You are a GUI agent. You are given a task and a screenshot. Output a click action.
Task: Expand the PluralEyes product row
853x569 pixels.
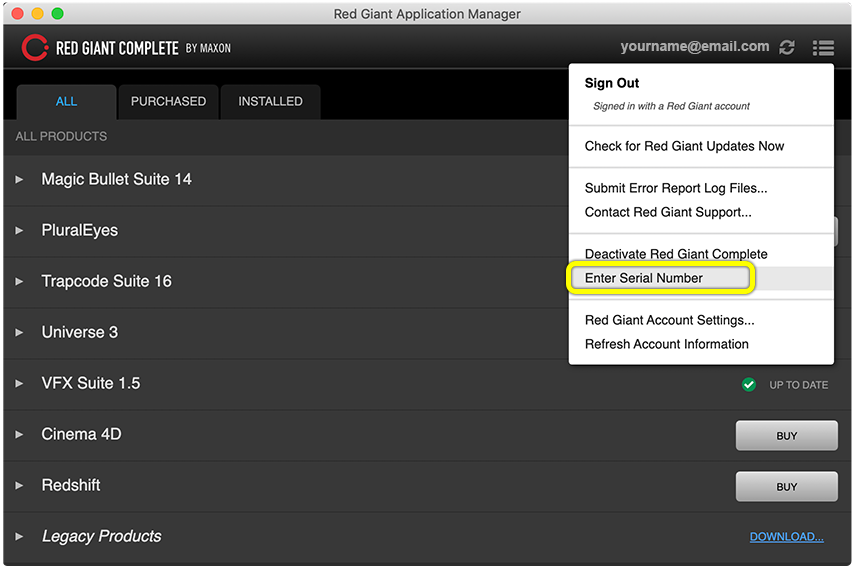point(19,230)
